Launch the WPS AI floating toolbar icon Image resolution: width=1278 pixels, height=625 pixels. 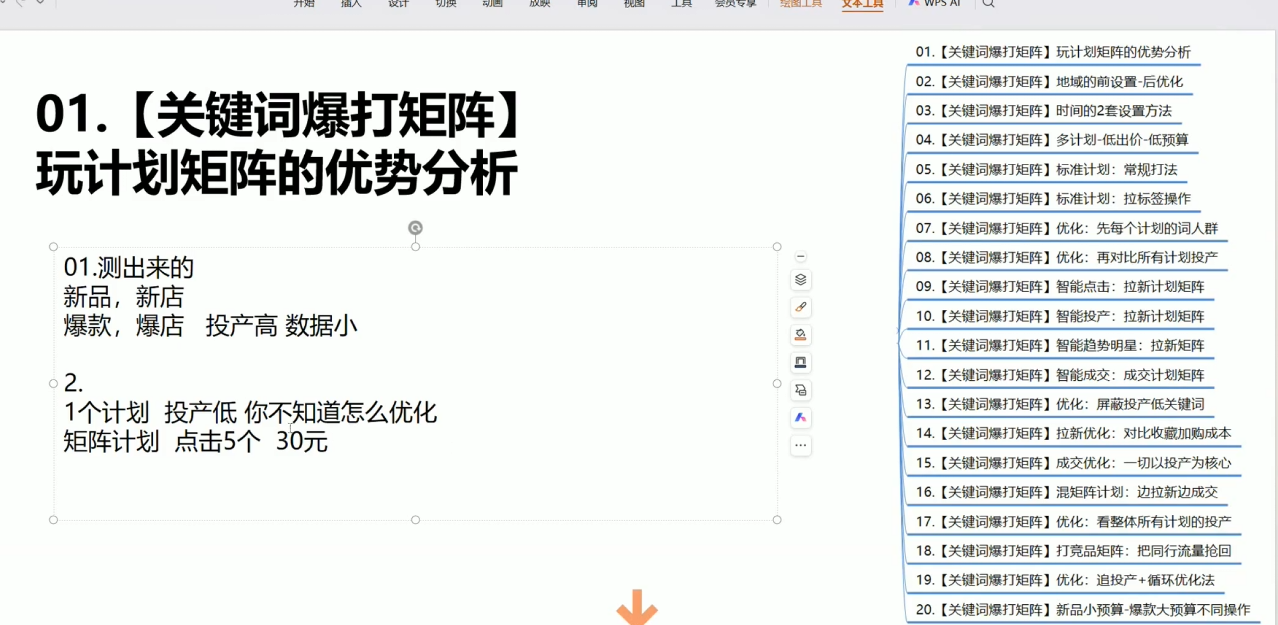[800, 417]
